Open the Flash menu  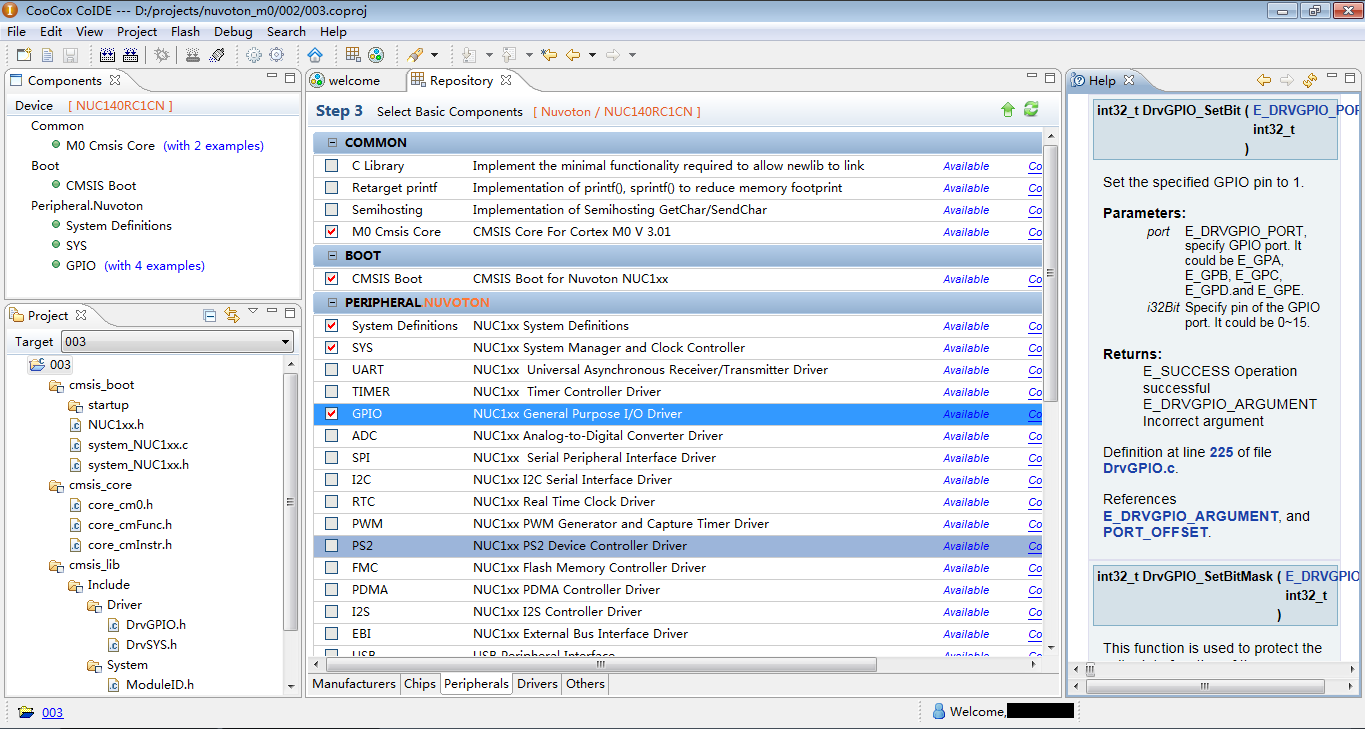pyautogui.click(x=185, y=31)
